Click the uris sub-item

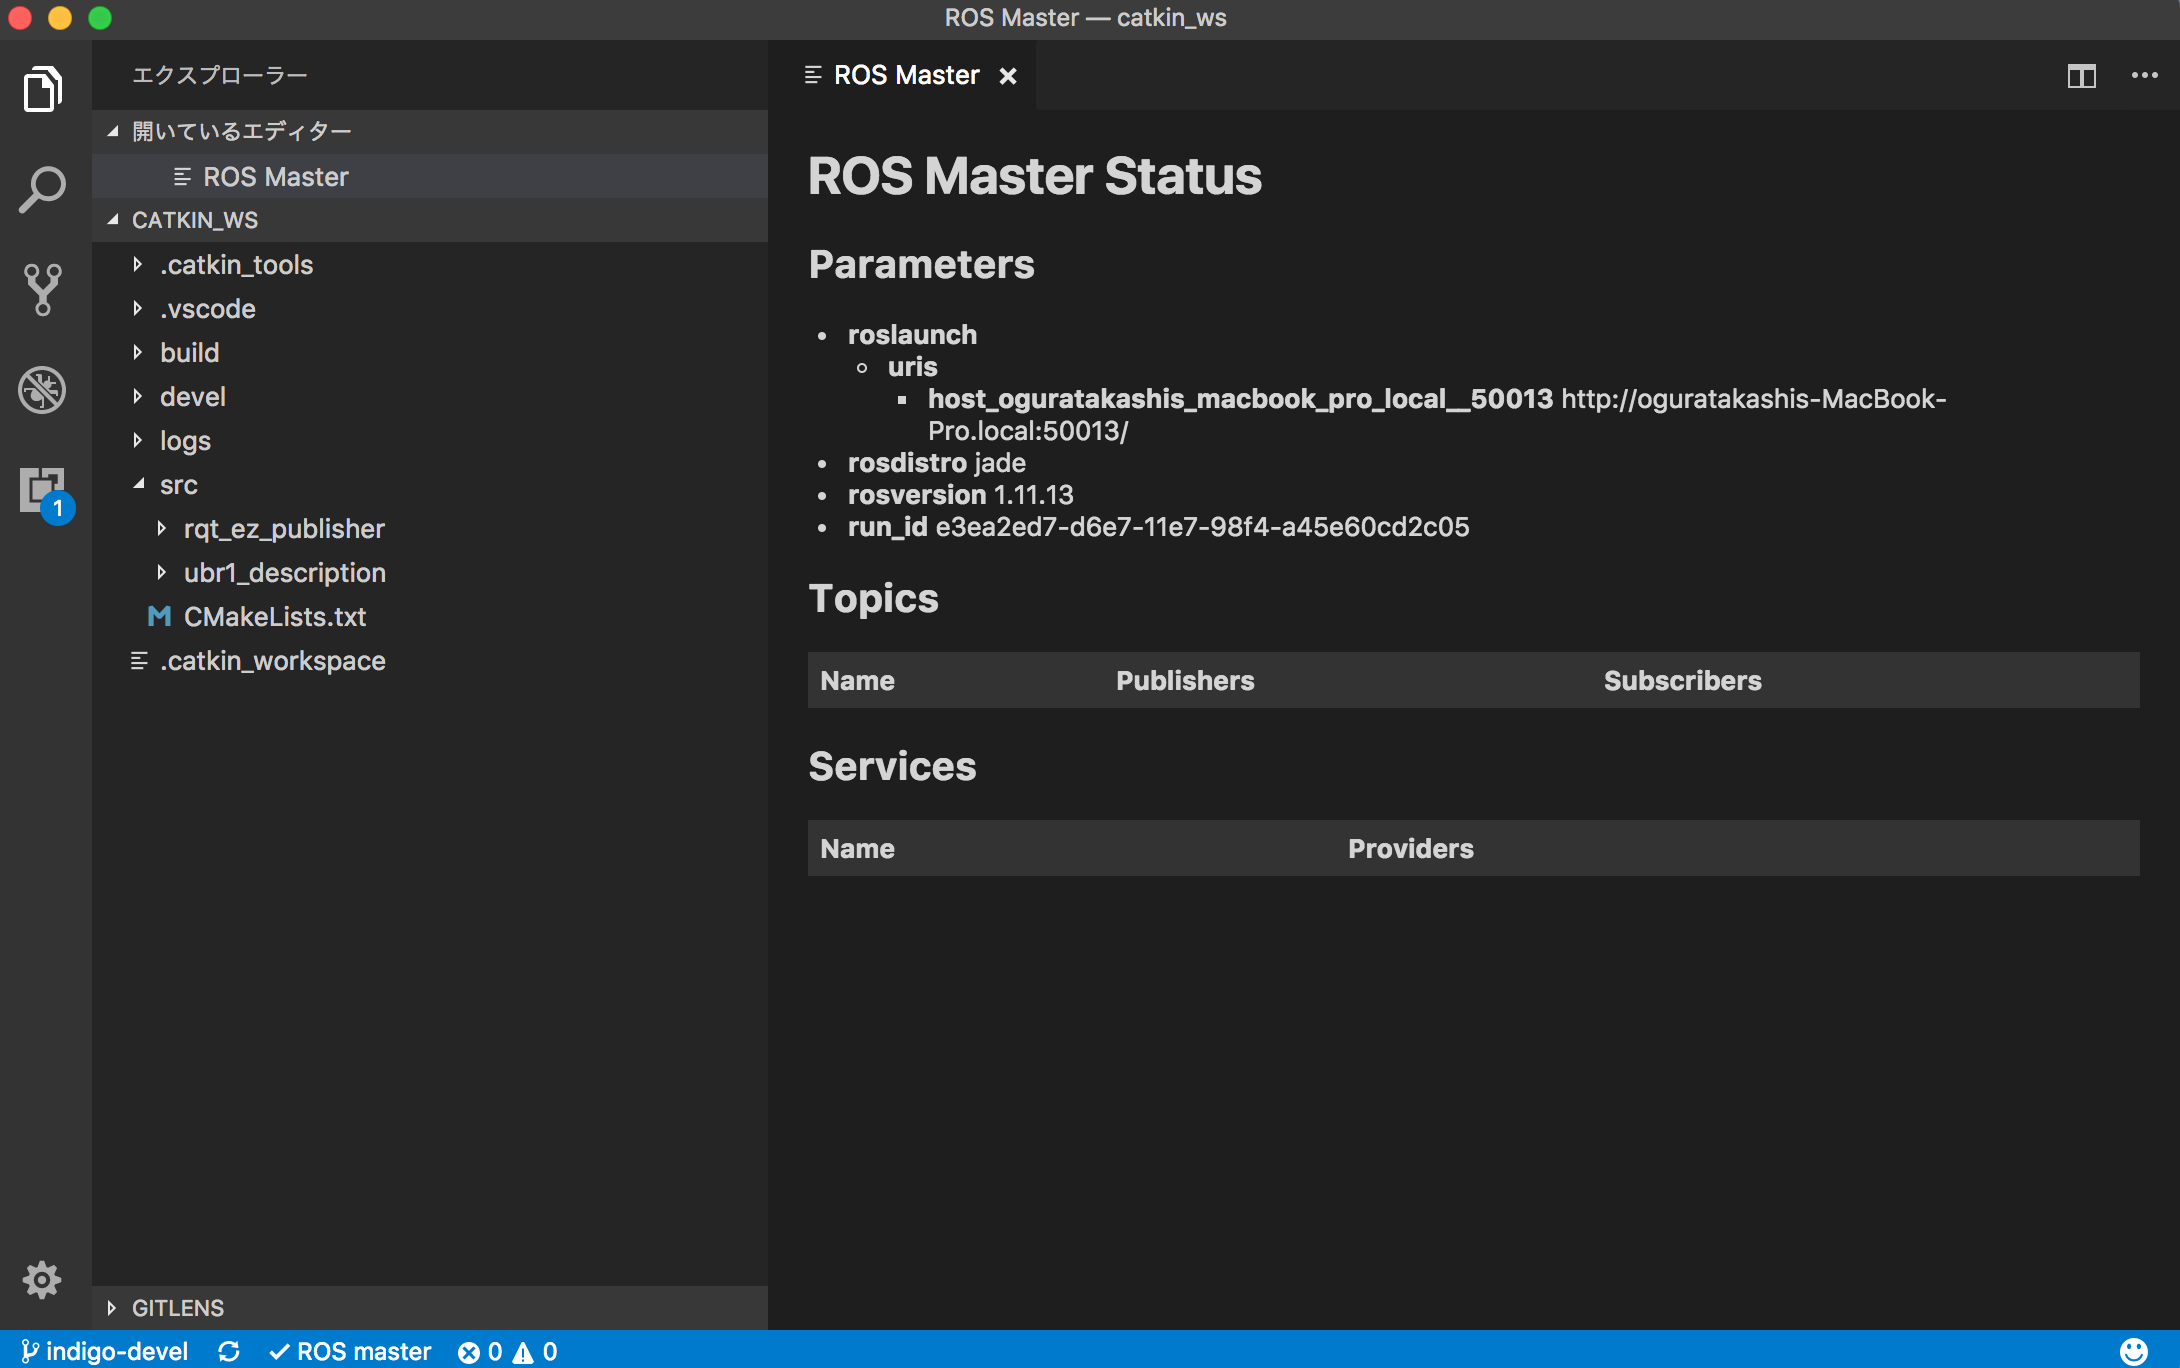pos(912,366)
